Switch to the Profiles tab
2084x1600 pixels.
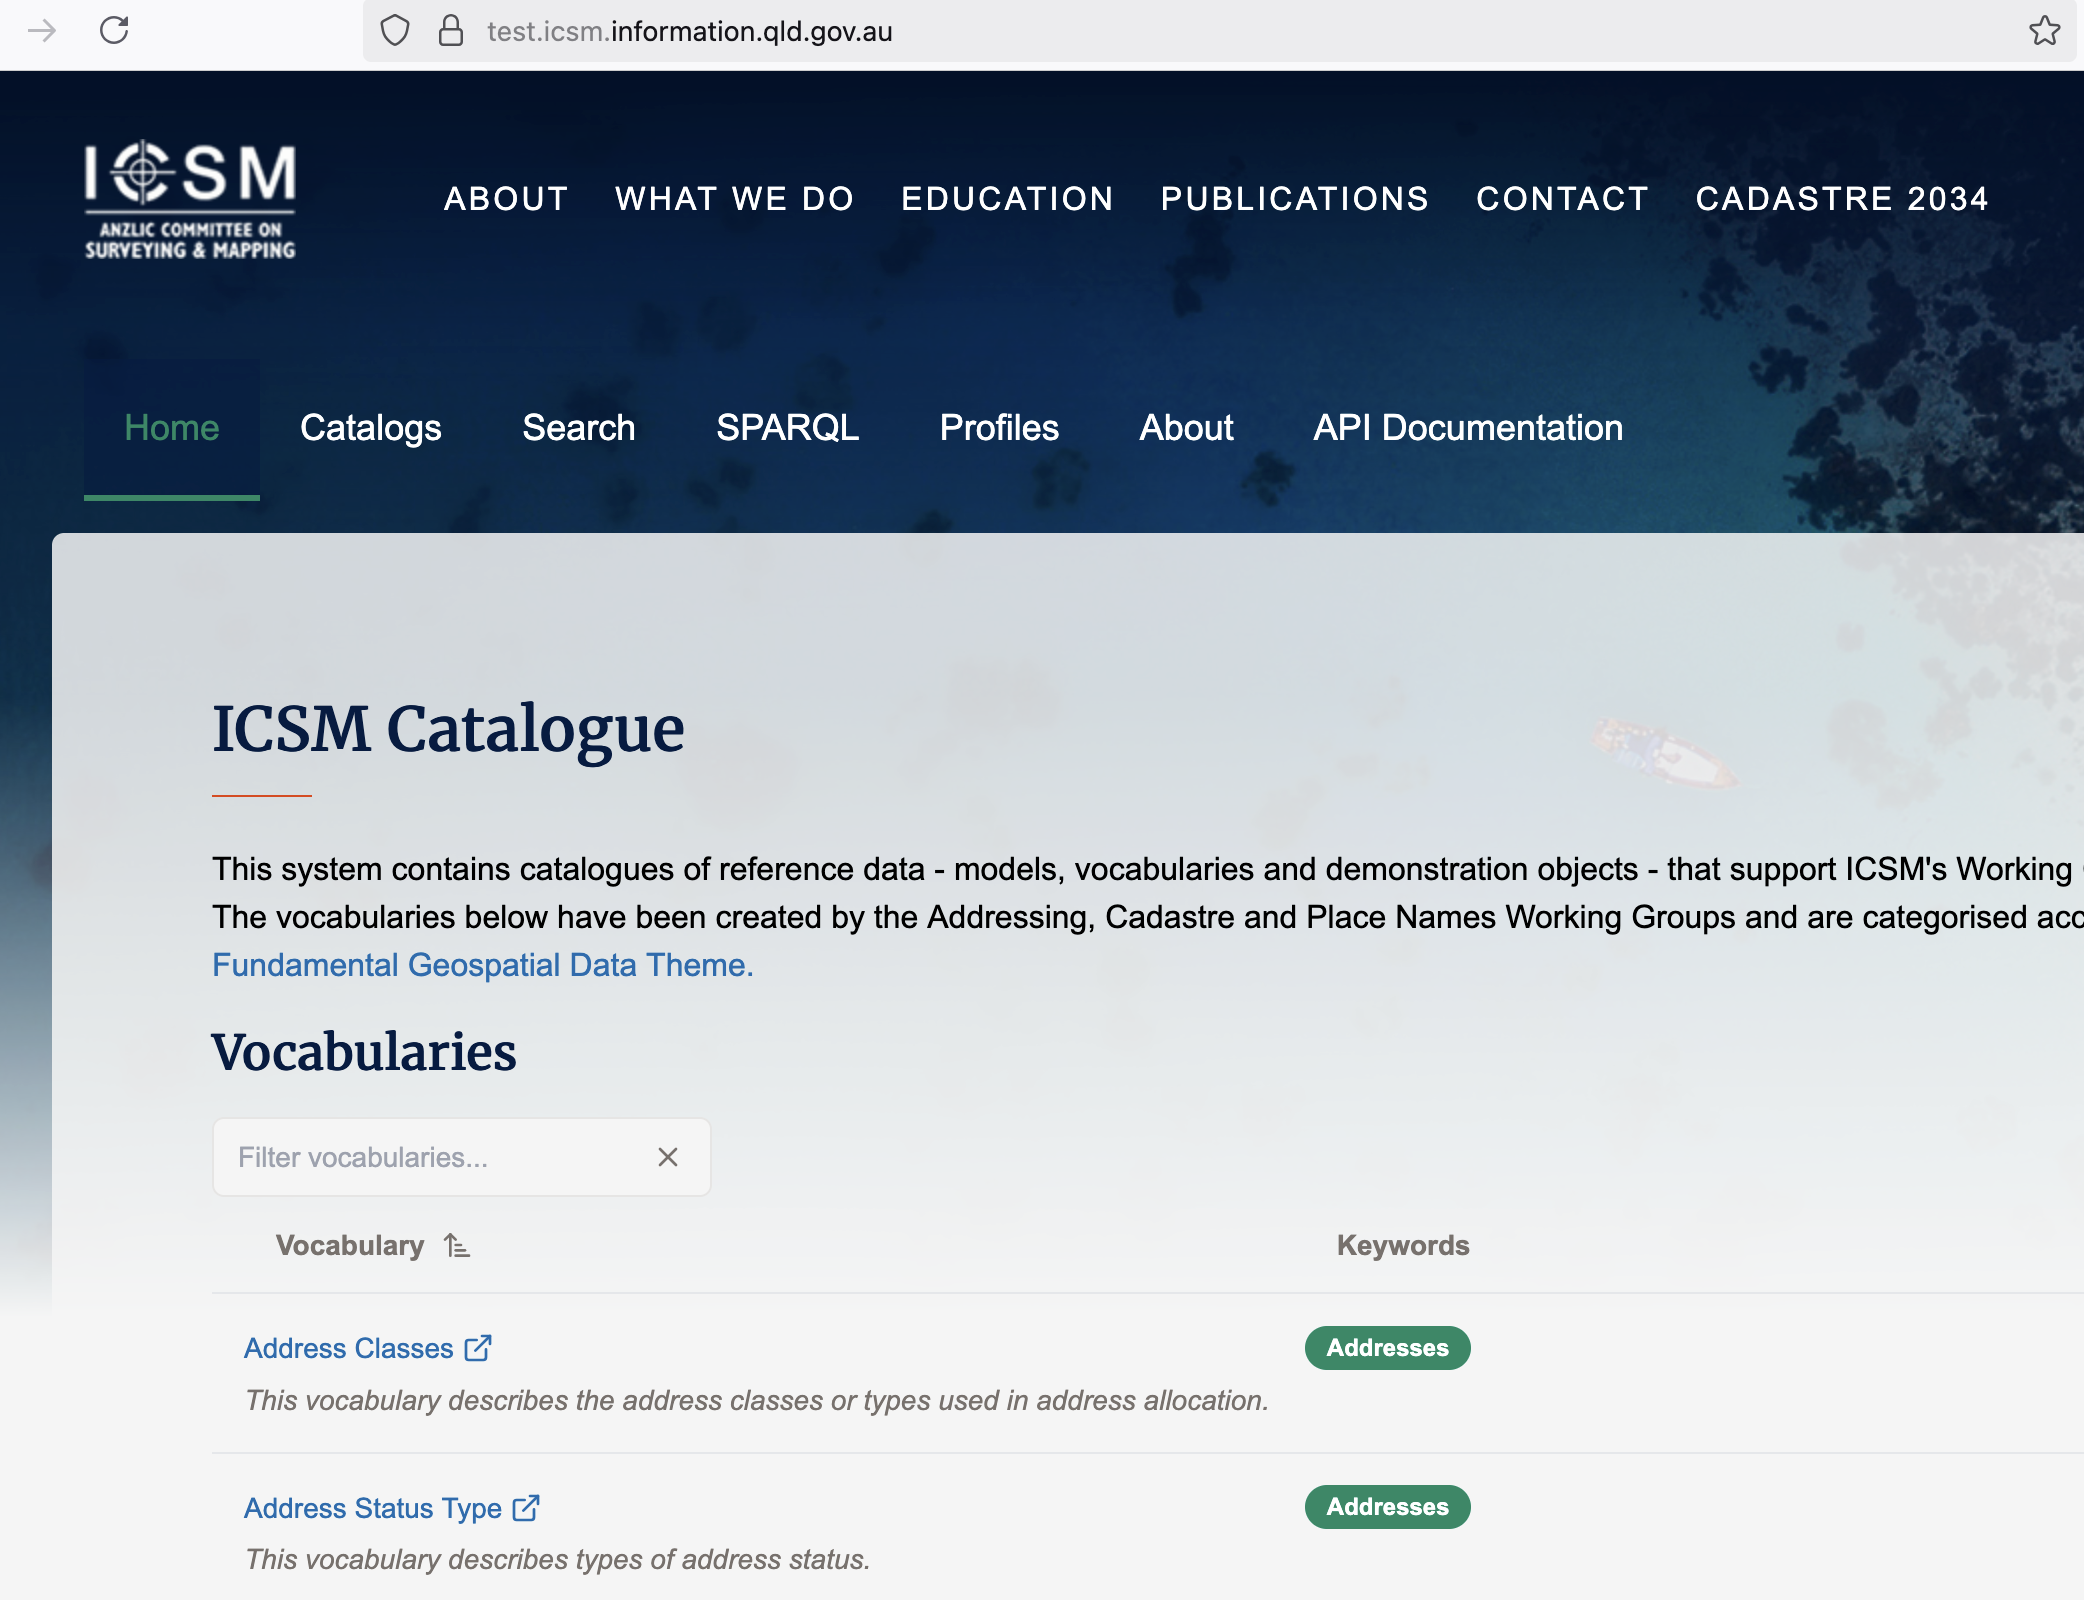click(x=999, y=428)
